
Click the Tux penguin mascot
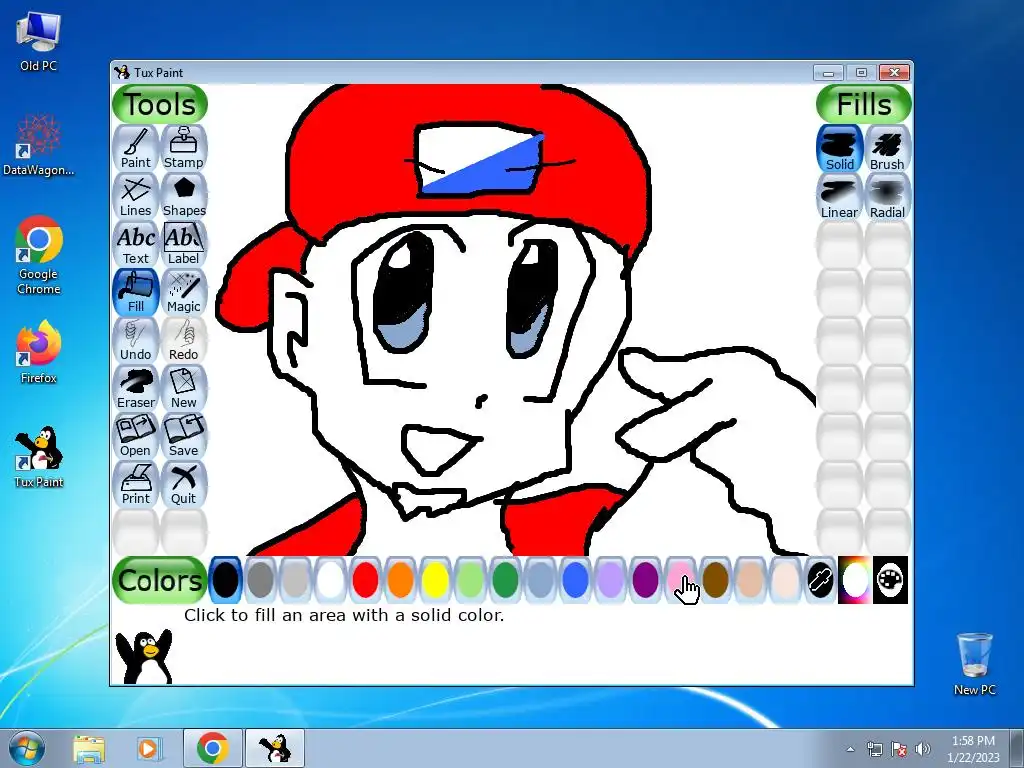click(x=144, y=656)
